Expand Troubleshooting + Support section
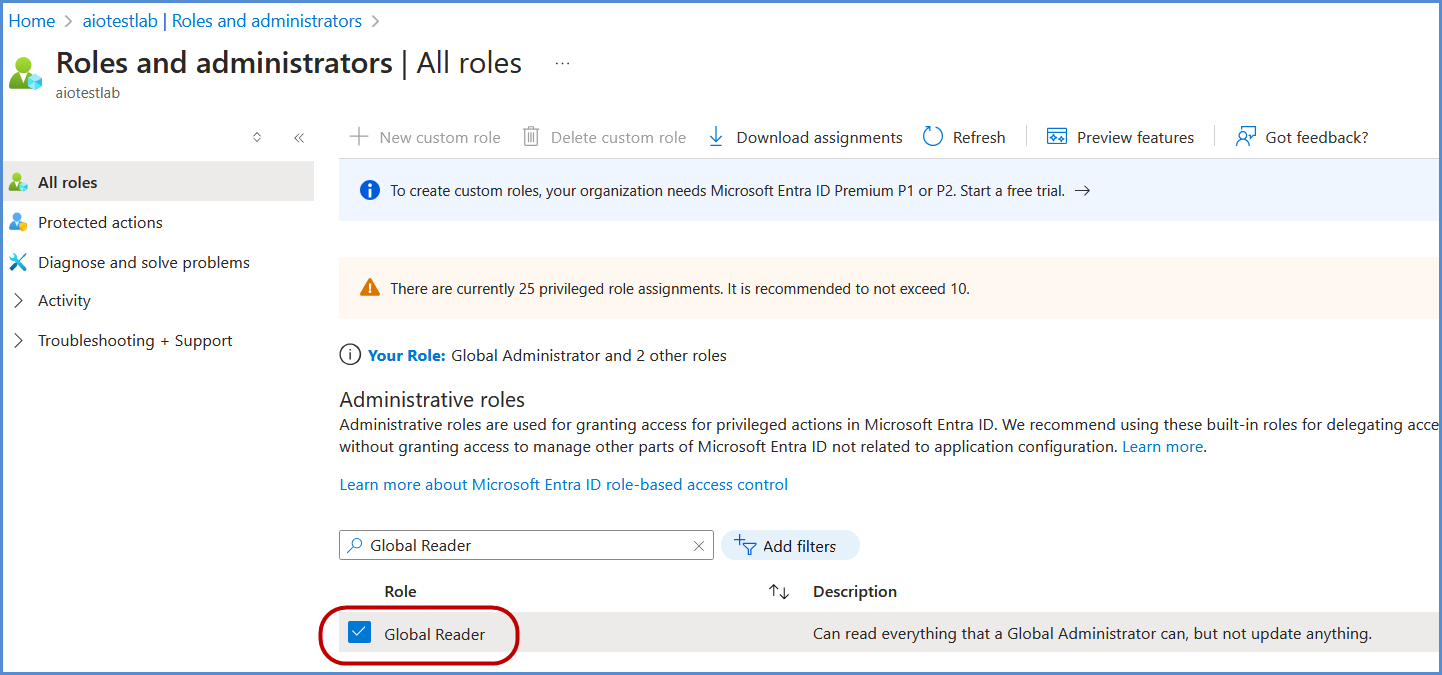The image size is (1442, 675). pyautogui.click(x=18, y=341)
